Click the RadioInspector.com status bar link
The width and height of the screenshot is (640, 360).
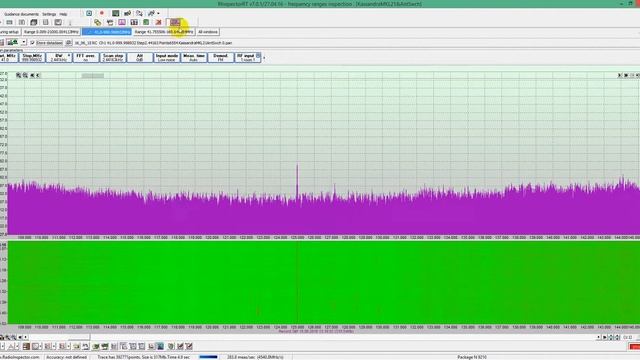[x=20, y=357]
